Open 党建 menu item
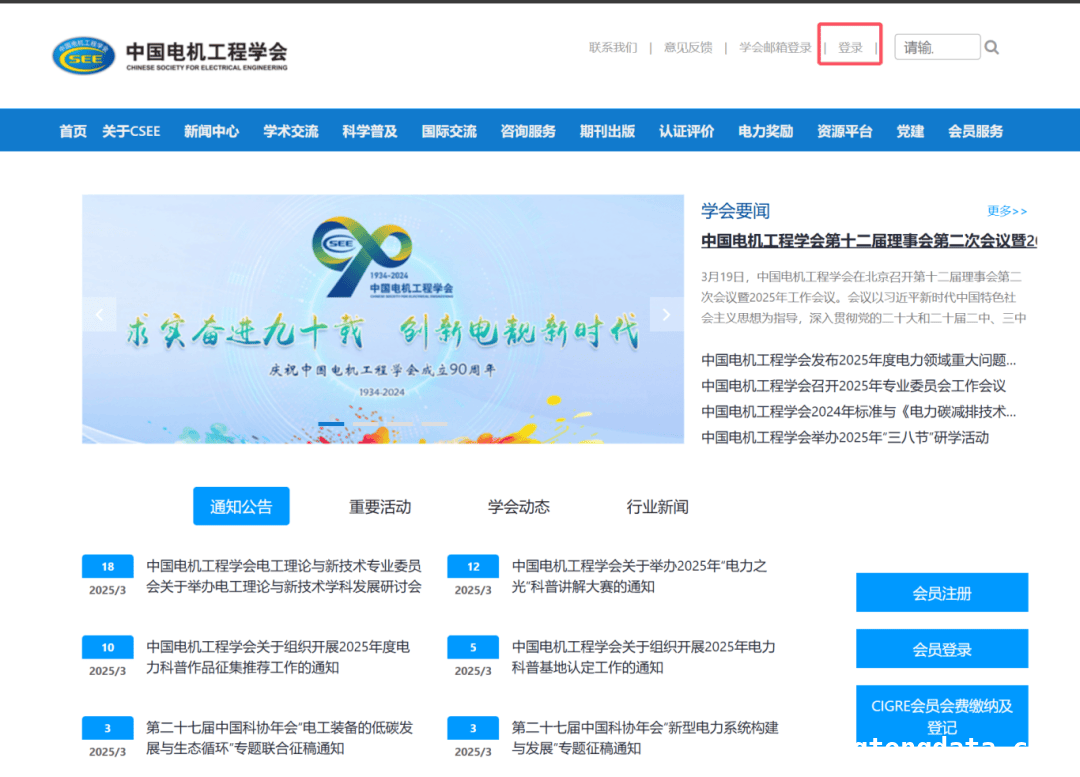Image resolution: width=1080 pixels, height=777 pixels. (x=910, y=131)
